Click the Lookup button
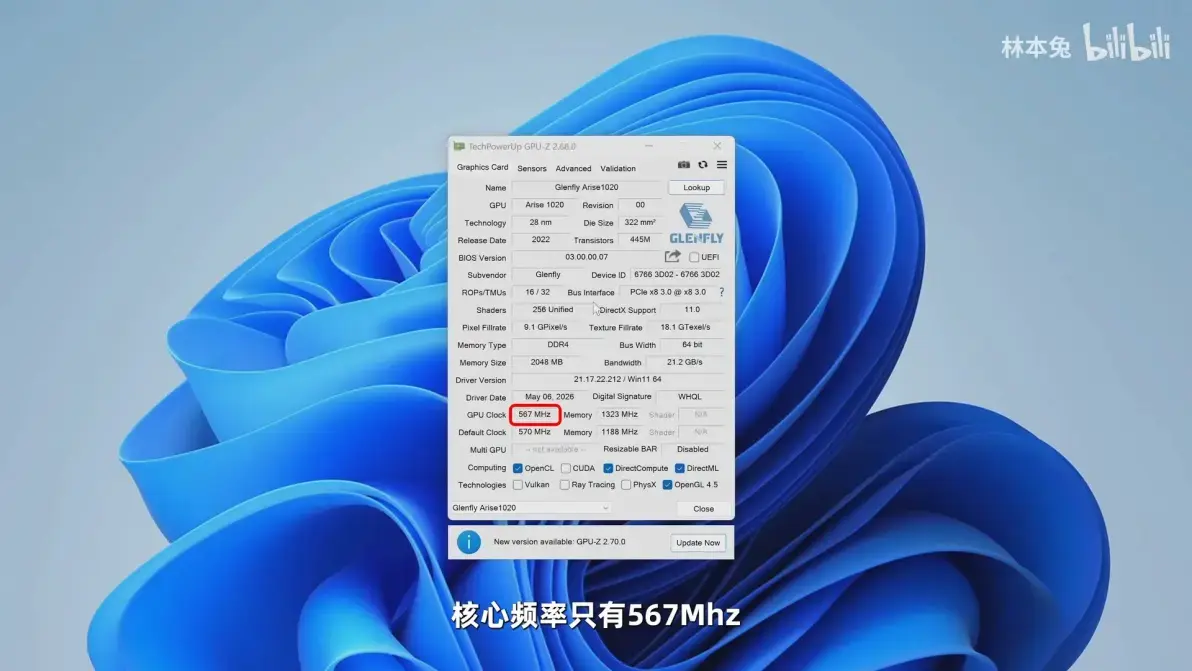The width and height of the screenshot is (1192, 671). pyautogui.click(x=696, y=188)
